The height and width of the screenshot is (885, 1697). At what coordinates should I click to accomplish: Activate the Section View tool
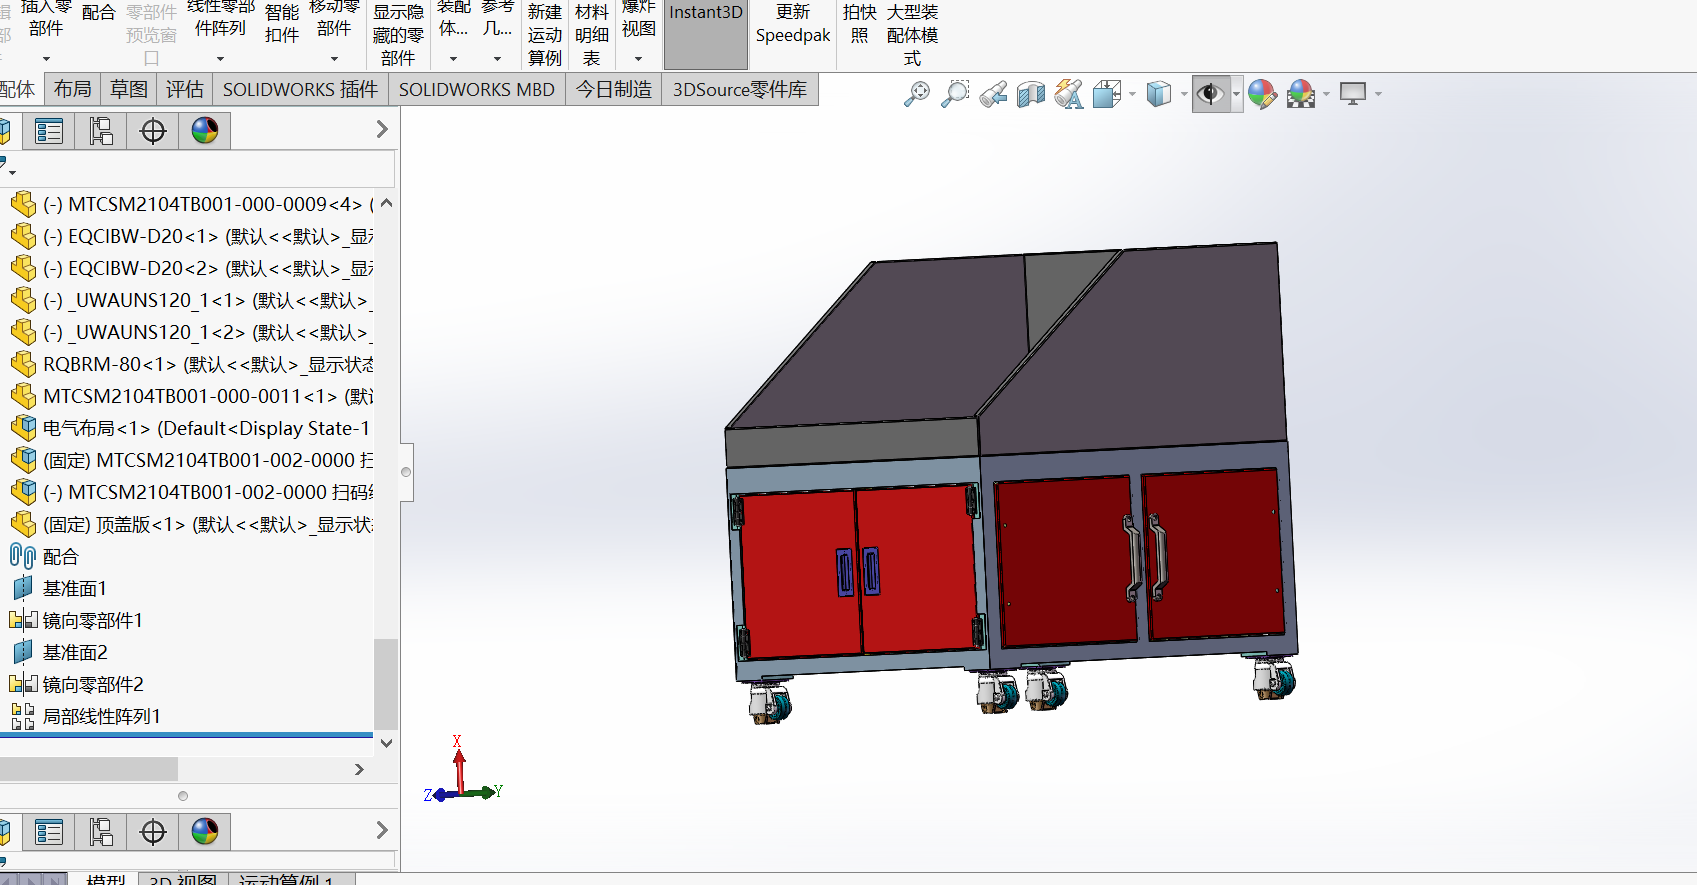[x=1031, y=94]
